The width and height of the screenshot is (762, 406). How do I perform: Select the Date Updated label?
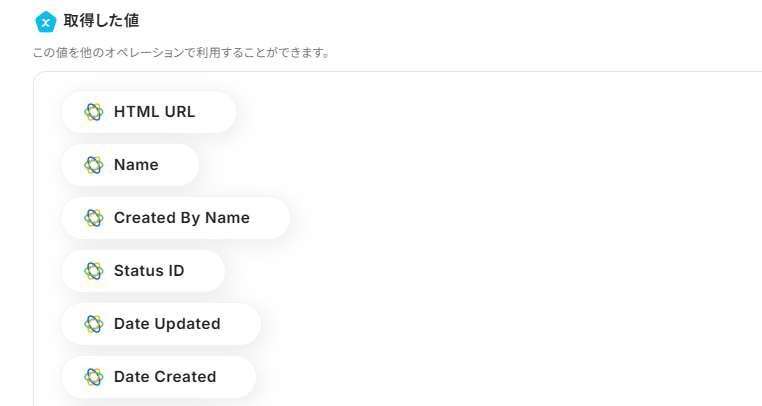coord(167,324)
